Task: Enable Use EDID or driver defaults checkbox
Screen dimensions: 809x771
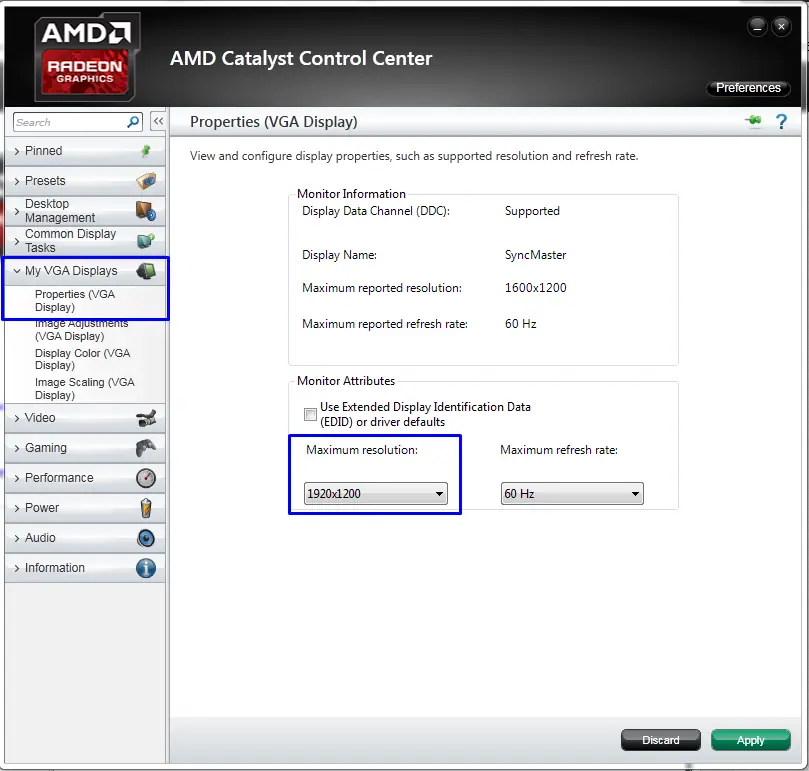Action: pyautogui.click(x=310, y=414)
